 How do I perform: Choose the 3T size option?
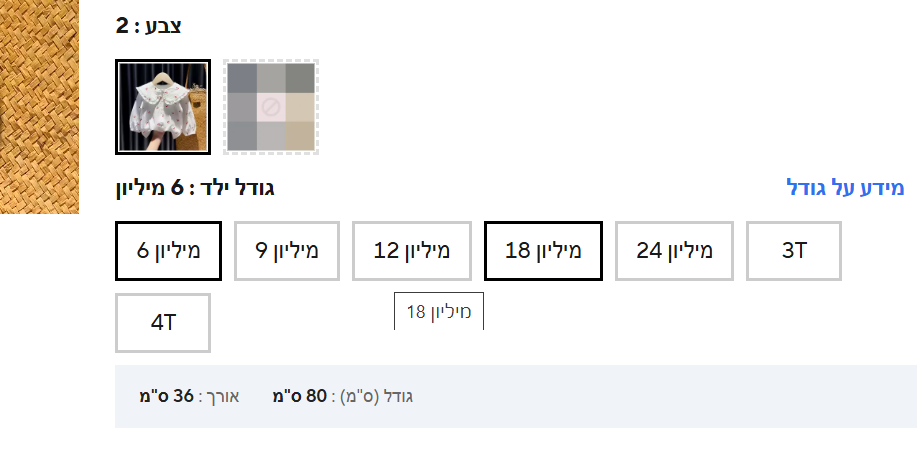[794, 250]
